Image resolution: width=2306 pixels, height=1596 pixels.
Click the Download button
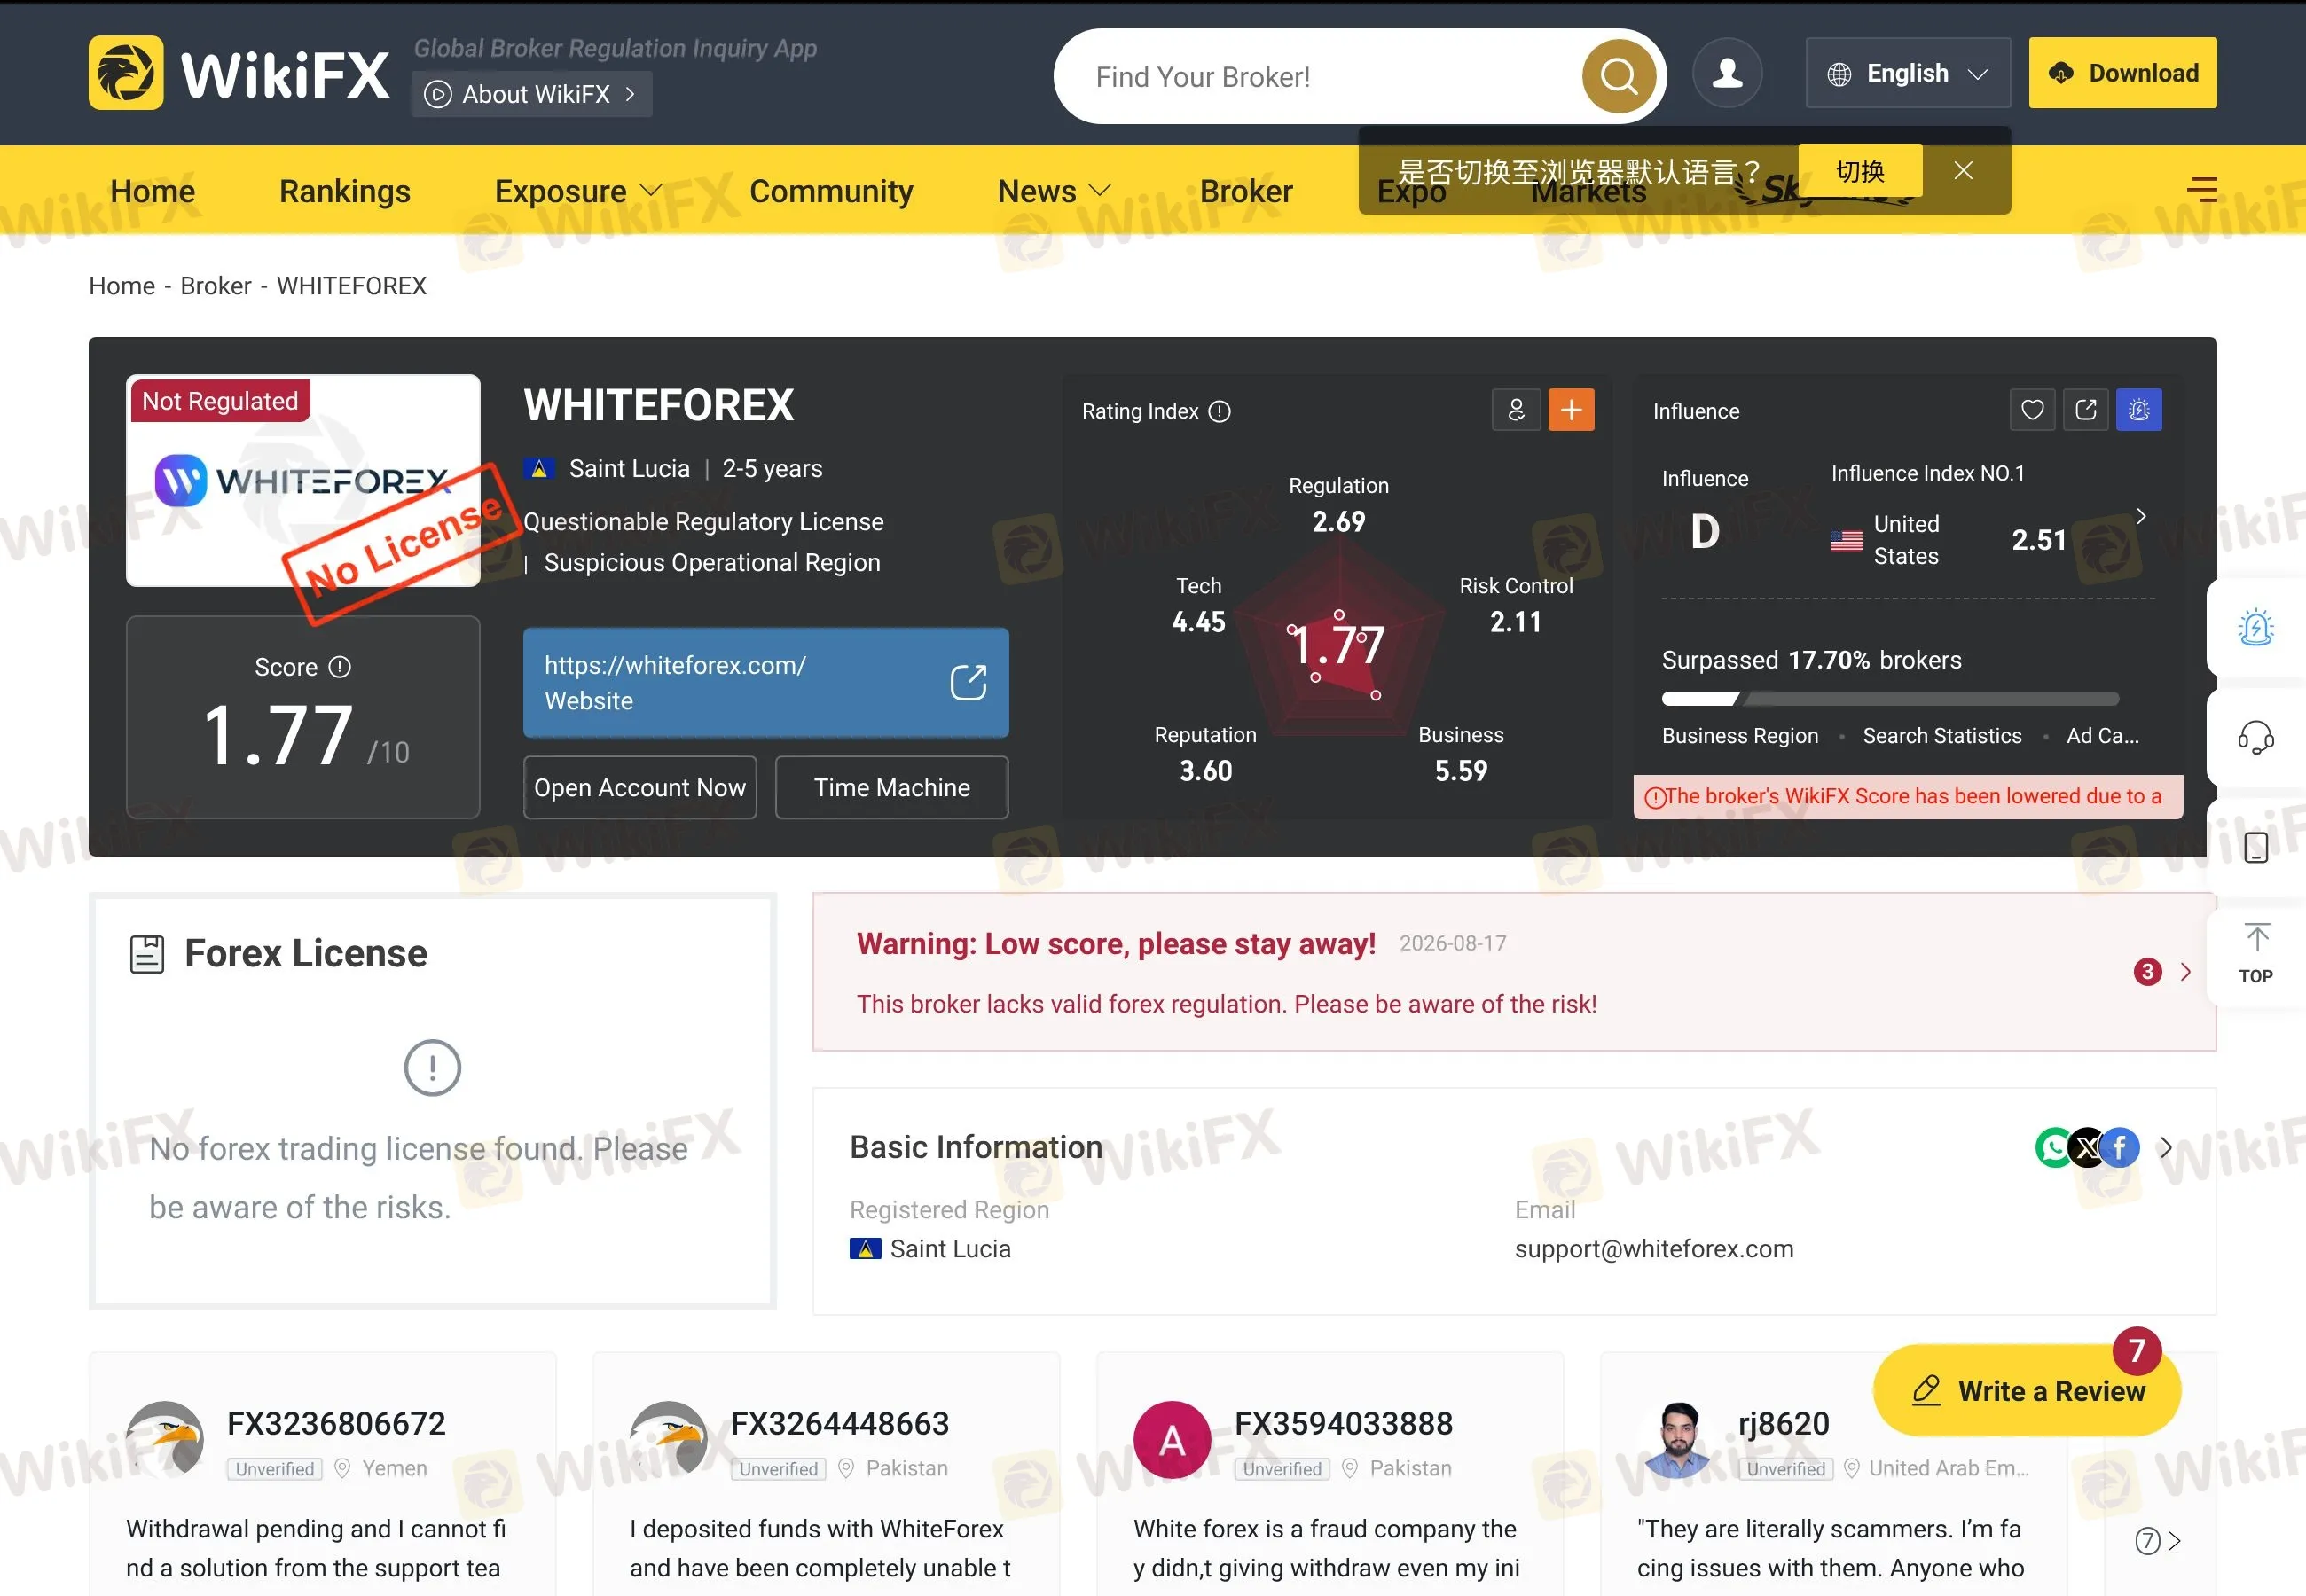click(x=2123, y=73)
